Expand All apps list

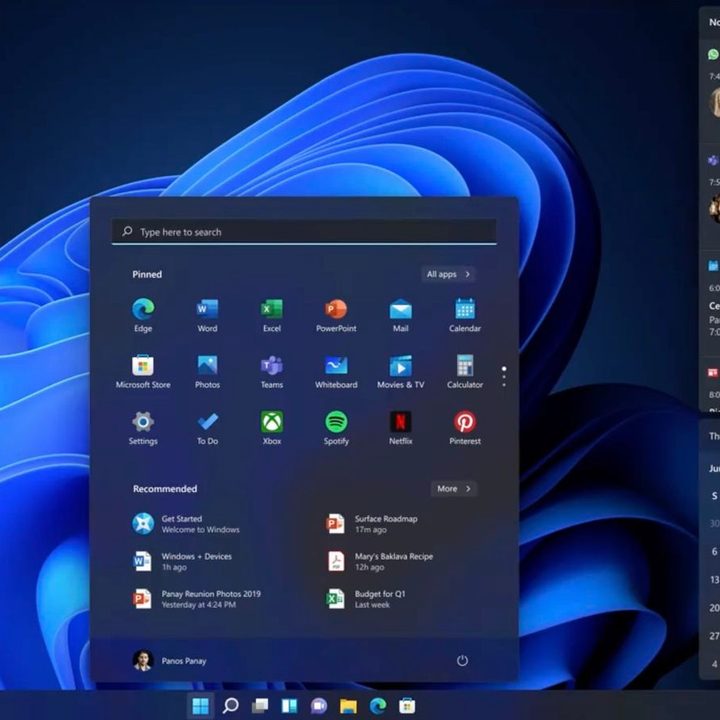[448, 274]
